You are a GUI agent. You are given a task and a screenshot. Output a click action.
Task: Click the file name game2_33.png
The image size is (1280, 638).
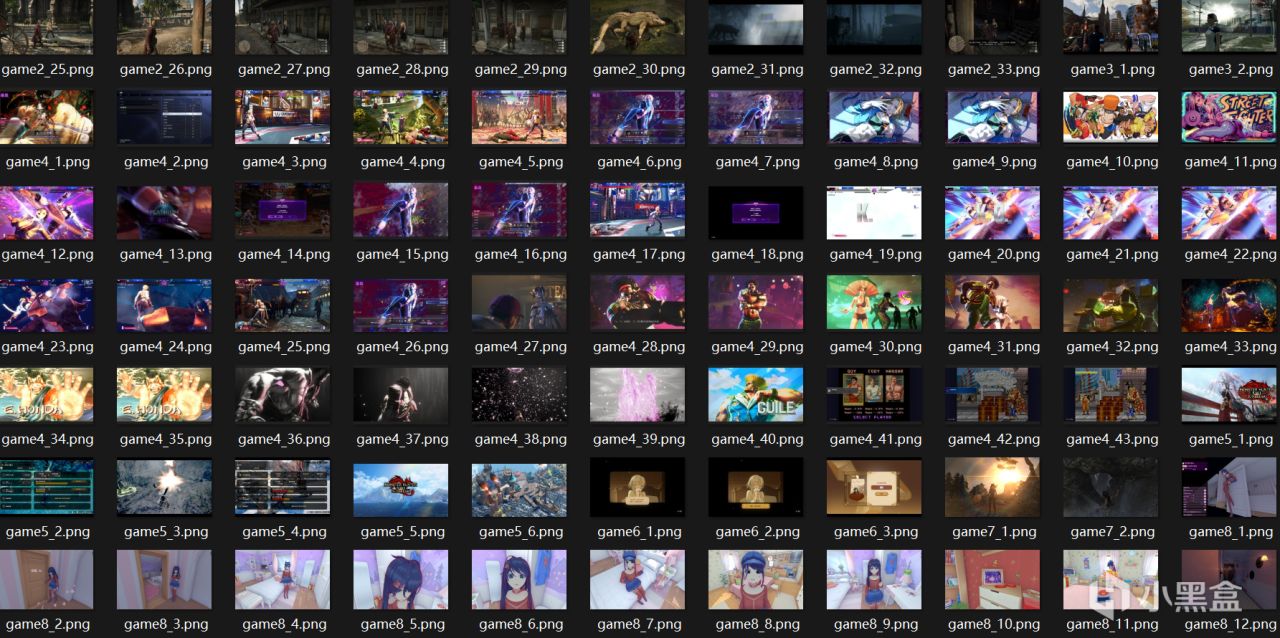coord(994,70)
